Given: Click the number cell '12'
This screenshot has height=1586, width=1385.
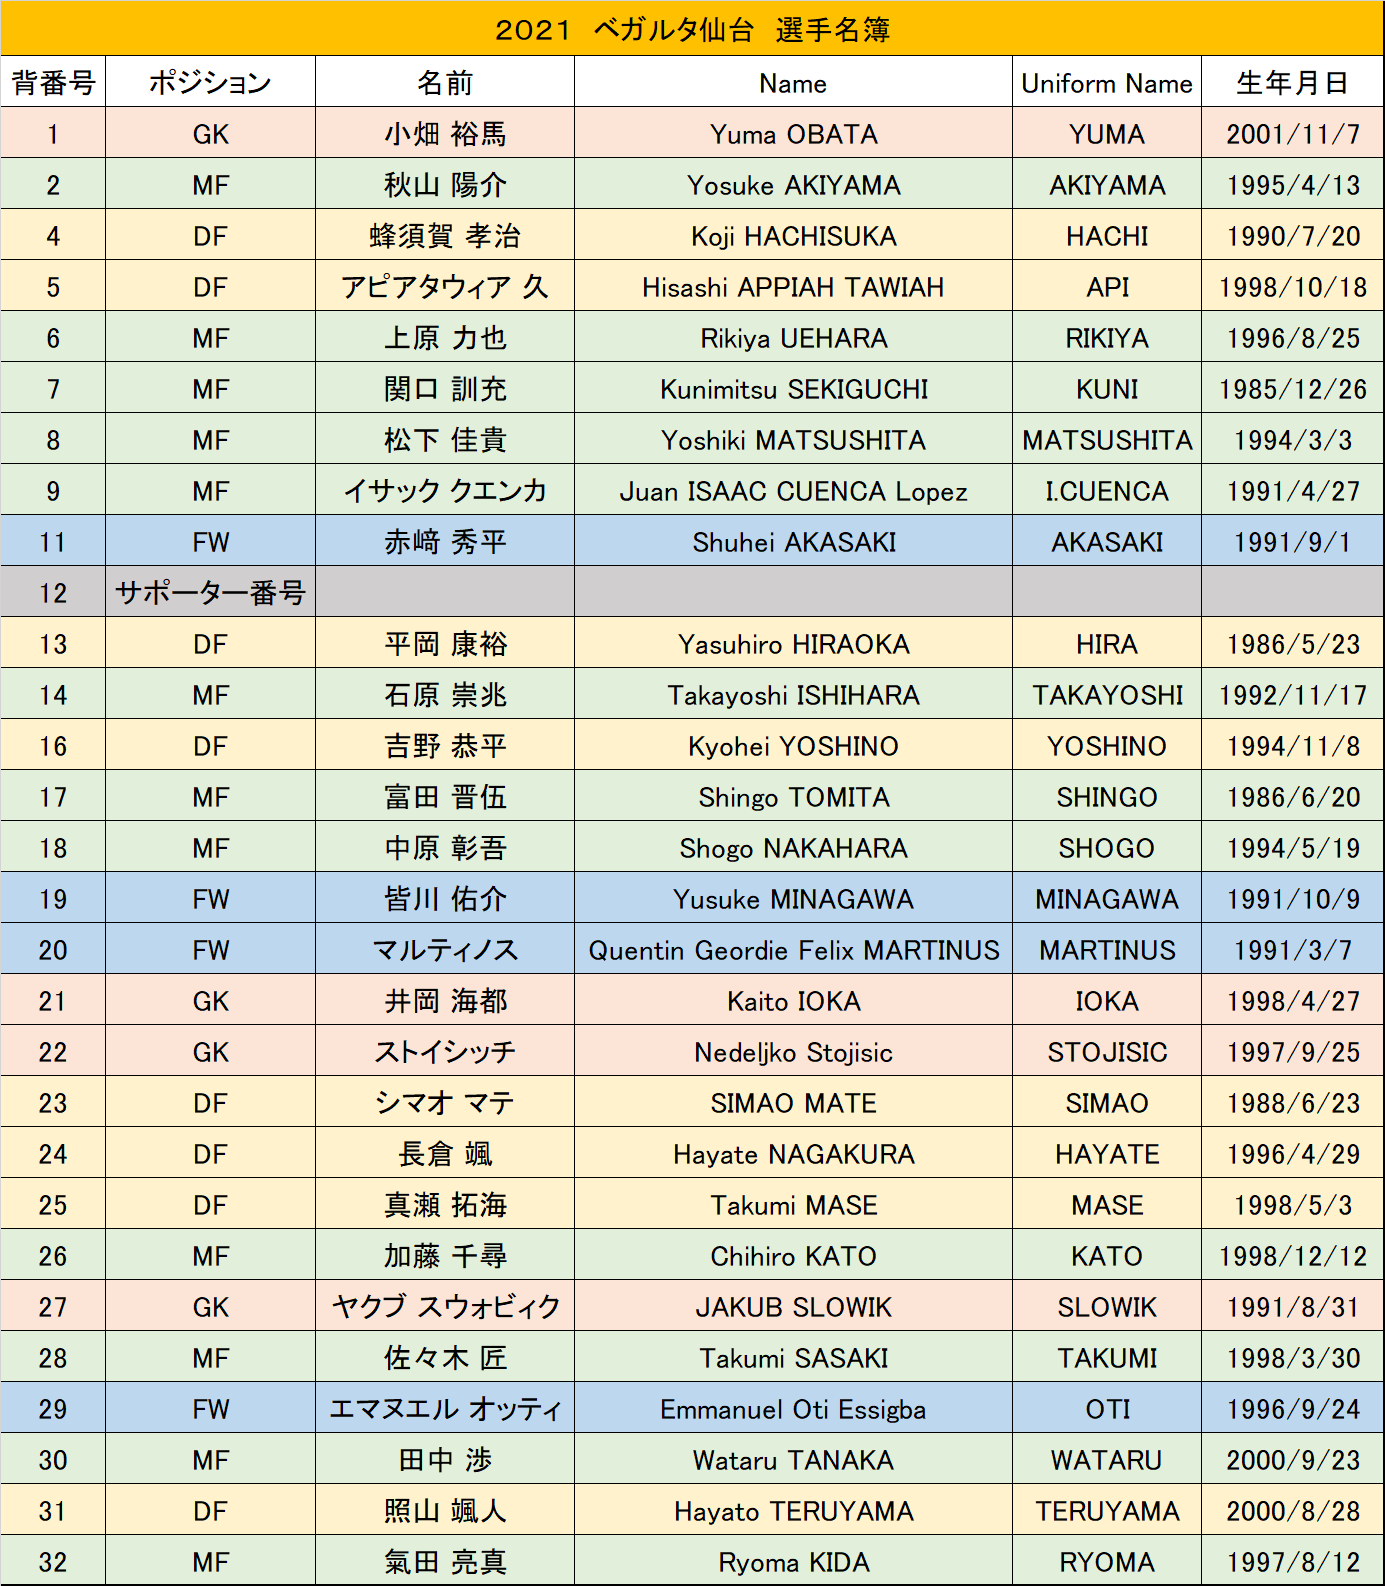Looking at the screenshot, I should (53, 592).
